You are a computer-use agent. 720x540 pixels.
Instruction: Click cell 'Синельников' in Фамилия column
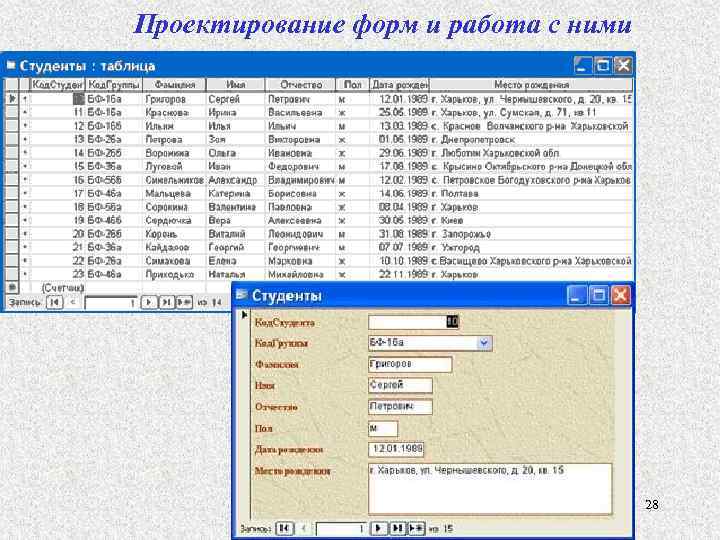[x=174, y=180]
